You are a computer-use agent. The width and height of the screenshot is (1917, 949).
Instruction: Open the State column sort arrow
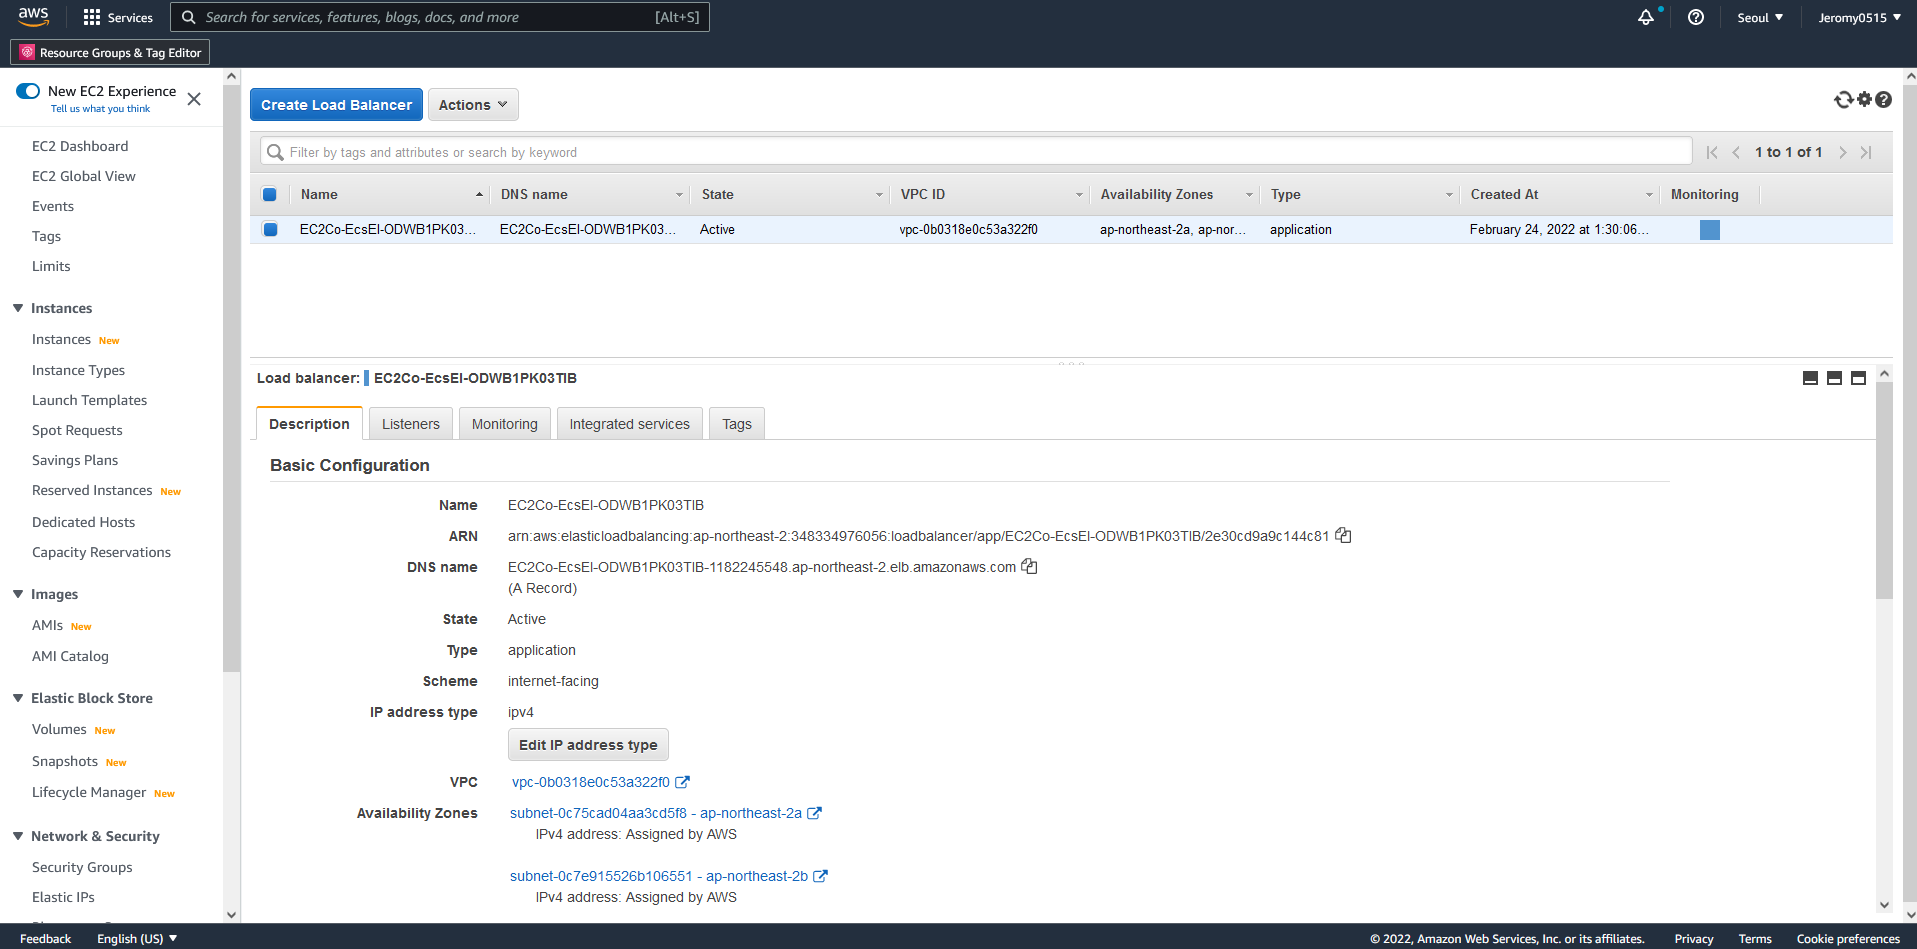880,195
